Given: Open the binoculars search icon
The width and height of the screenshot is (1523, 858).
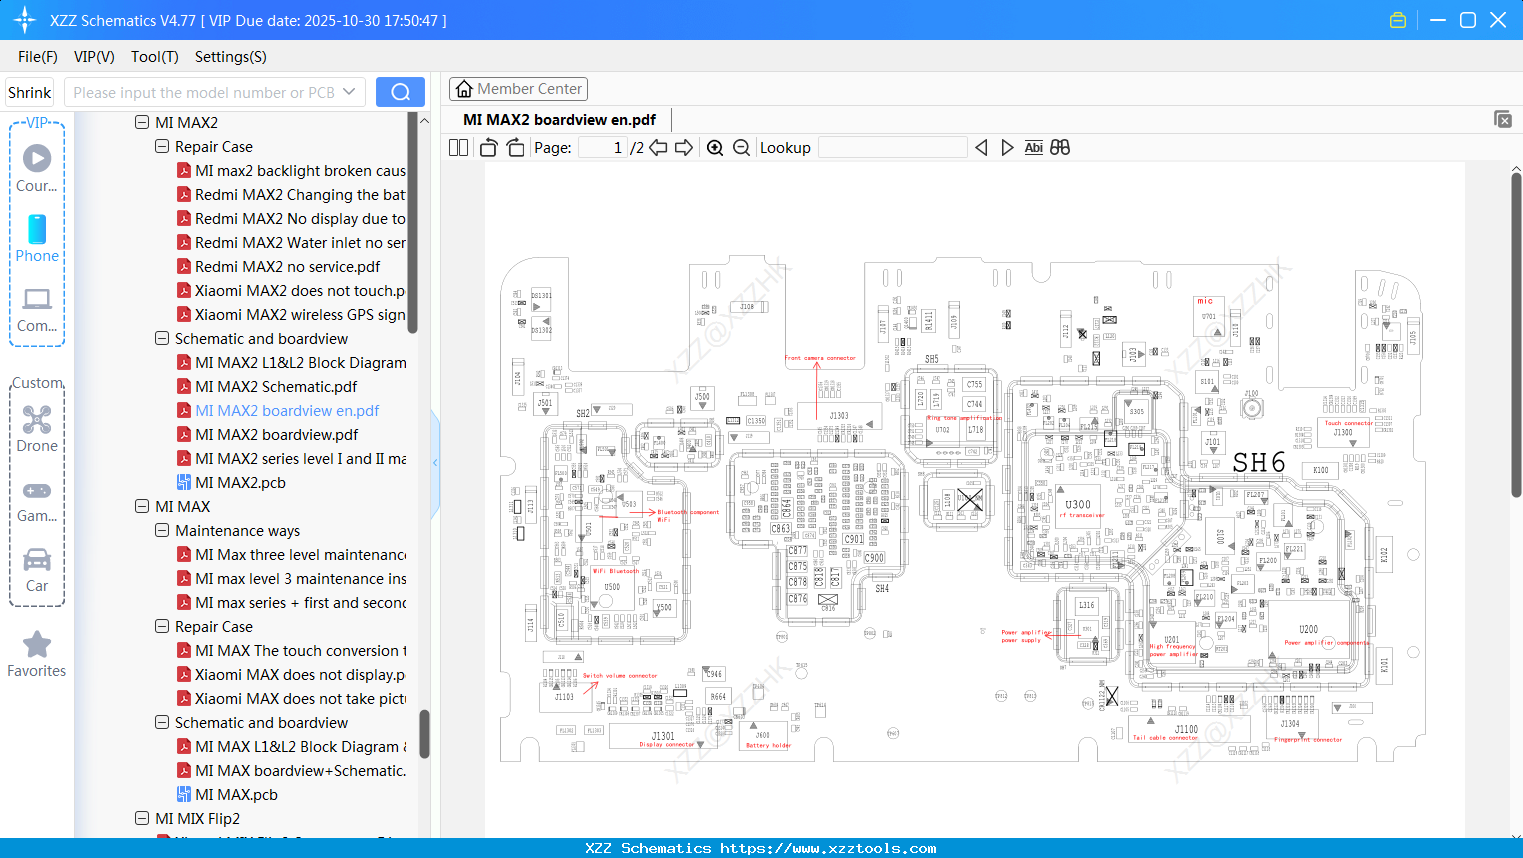Looking at the screenshot, I should click(x=1059, y=147).
